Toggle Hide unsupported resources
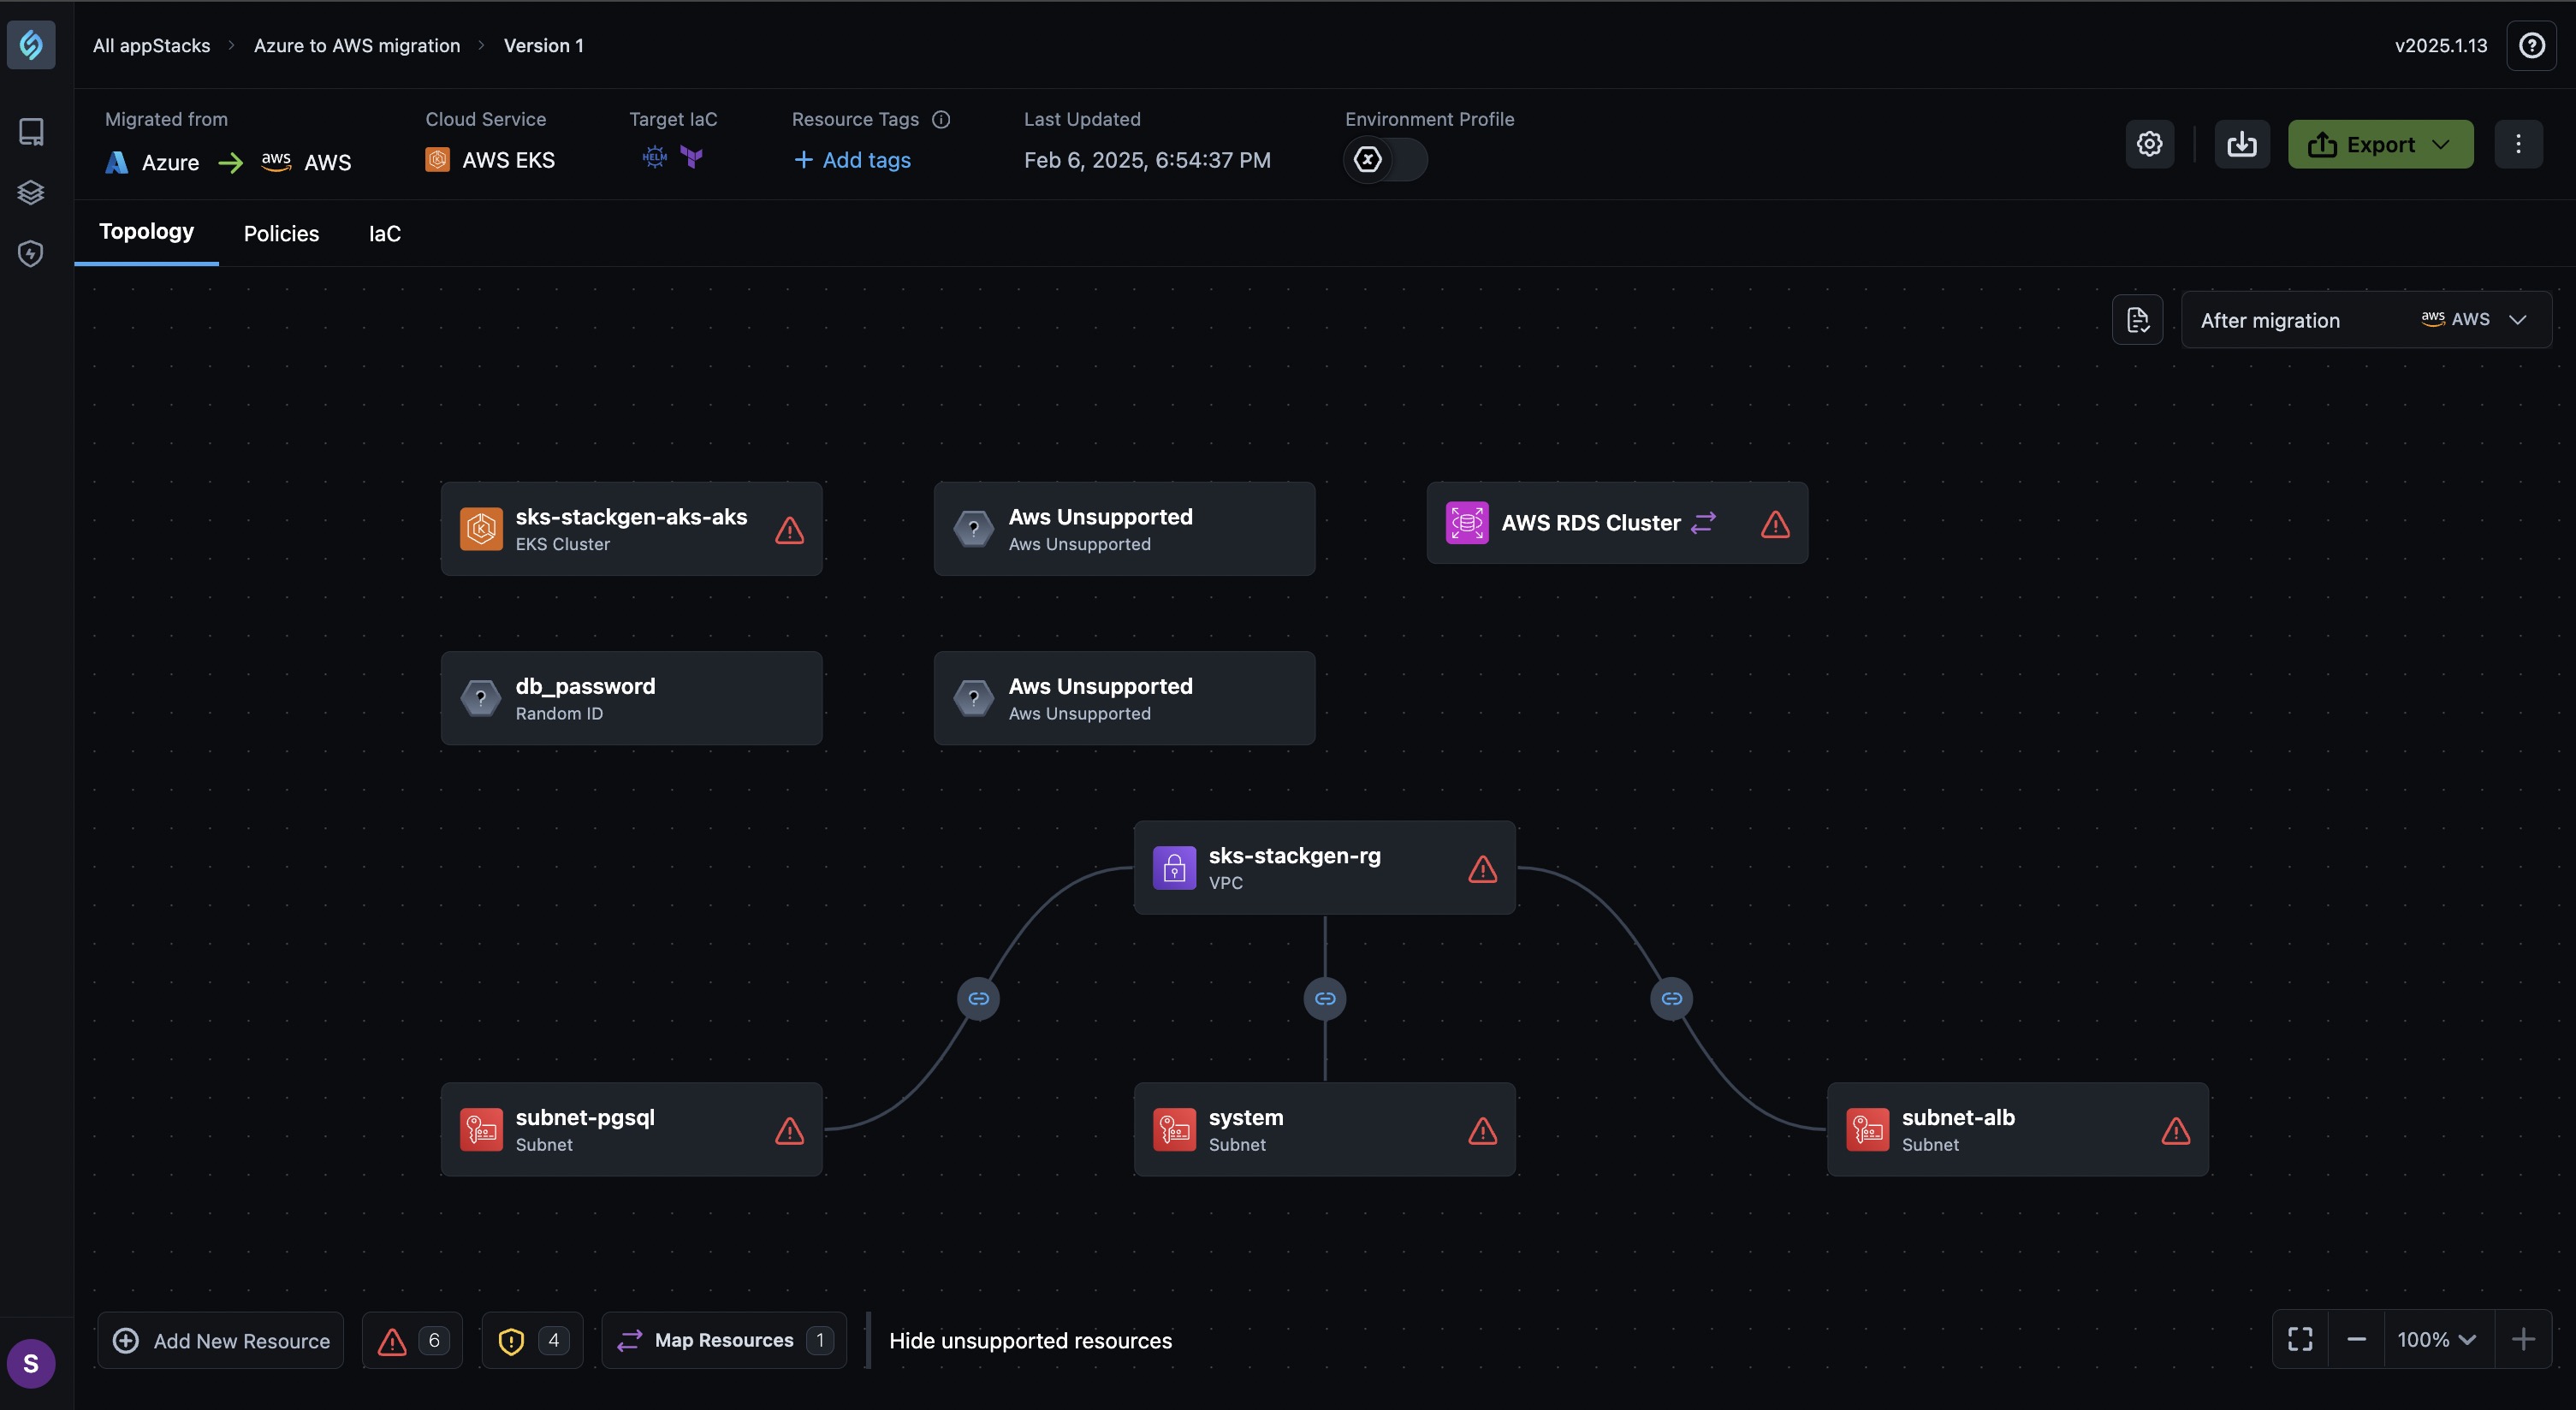The width and height of the screenshot is (2576, 1410). pyautogui.click(x=1030, y=1340)
